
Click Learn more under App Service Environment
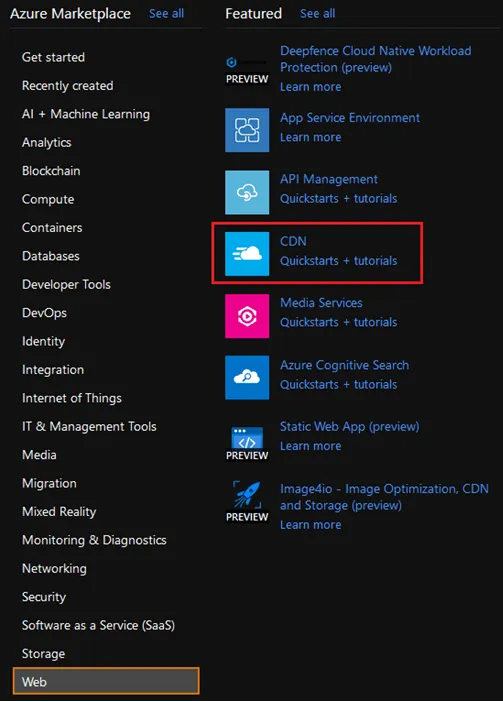coord(311,137)
